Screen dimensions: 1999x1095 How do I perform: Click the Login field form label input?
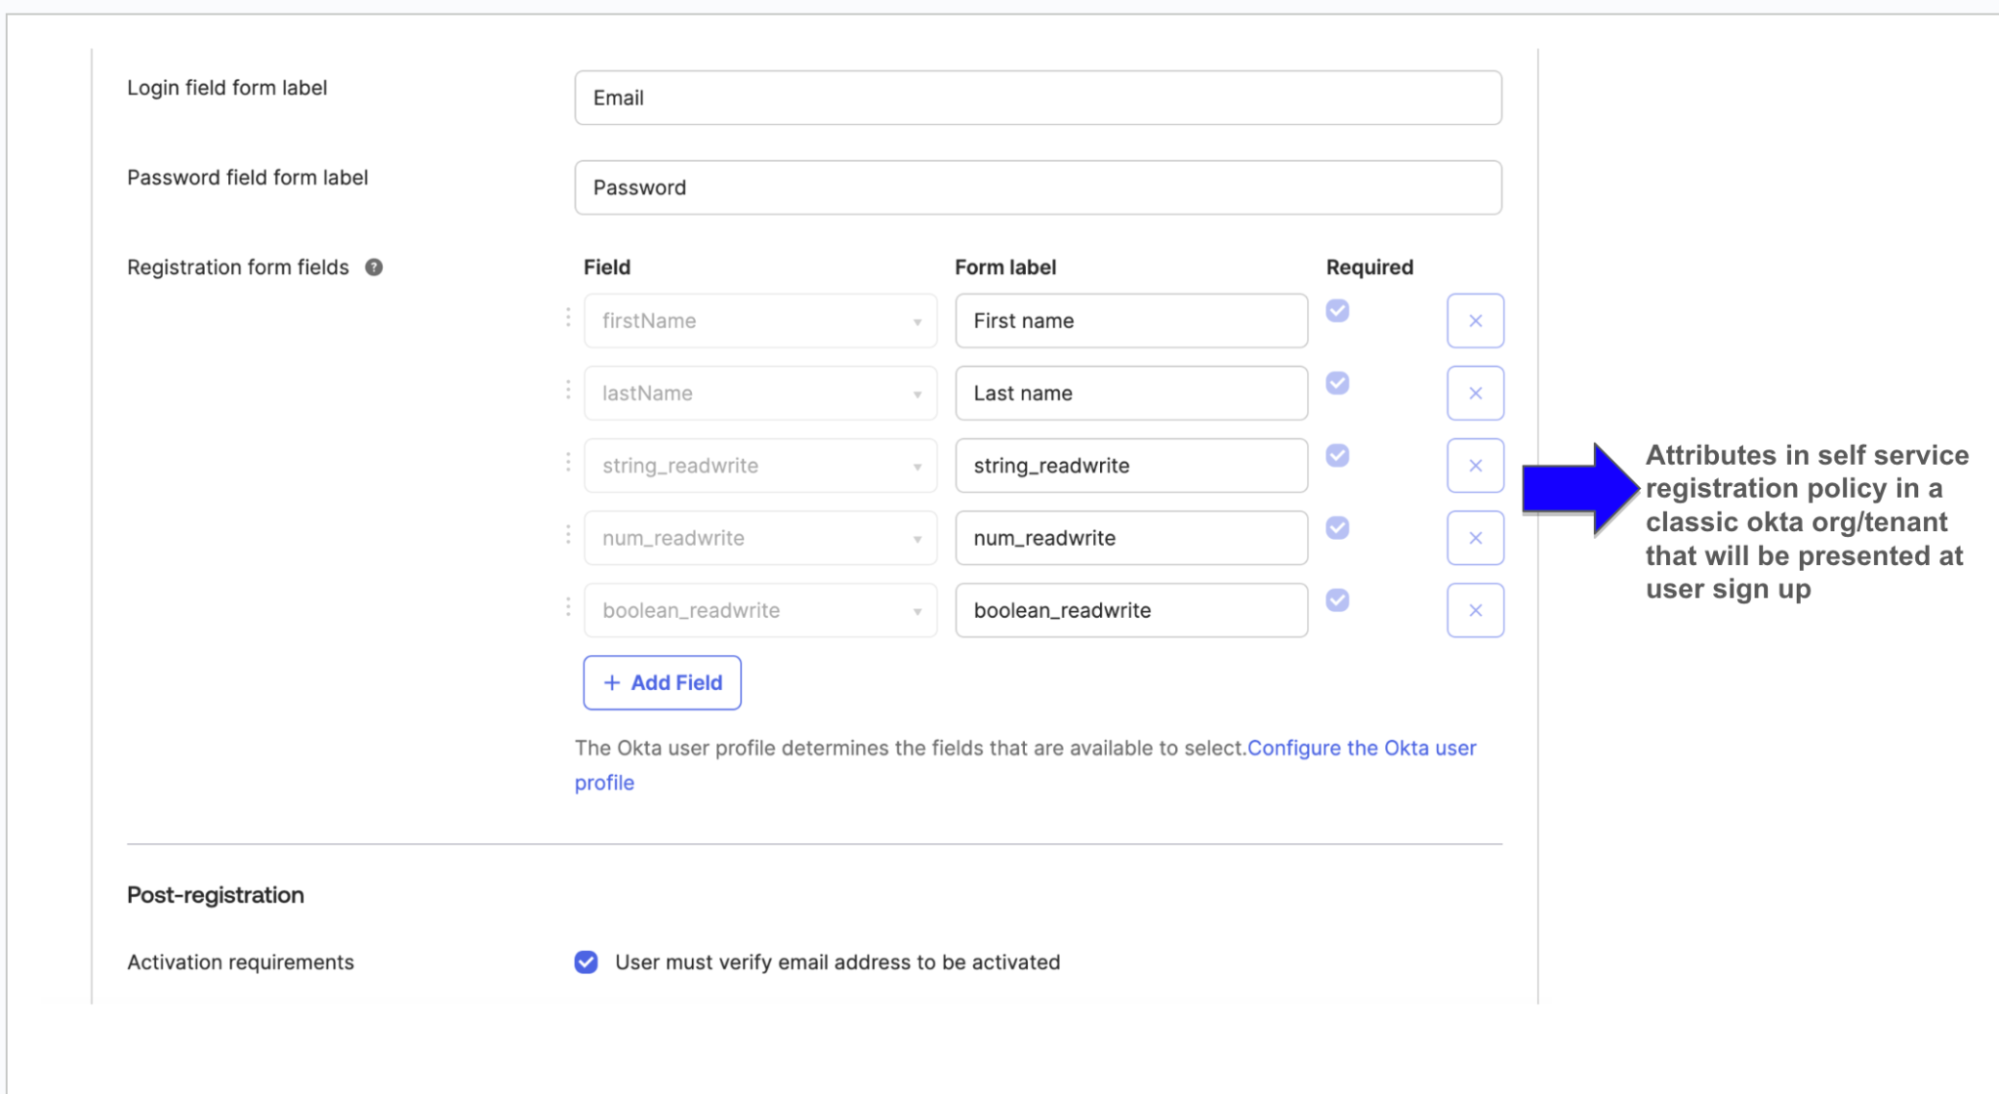pyautogui.click(x=1037, y=98)
